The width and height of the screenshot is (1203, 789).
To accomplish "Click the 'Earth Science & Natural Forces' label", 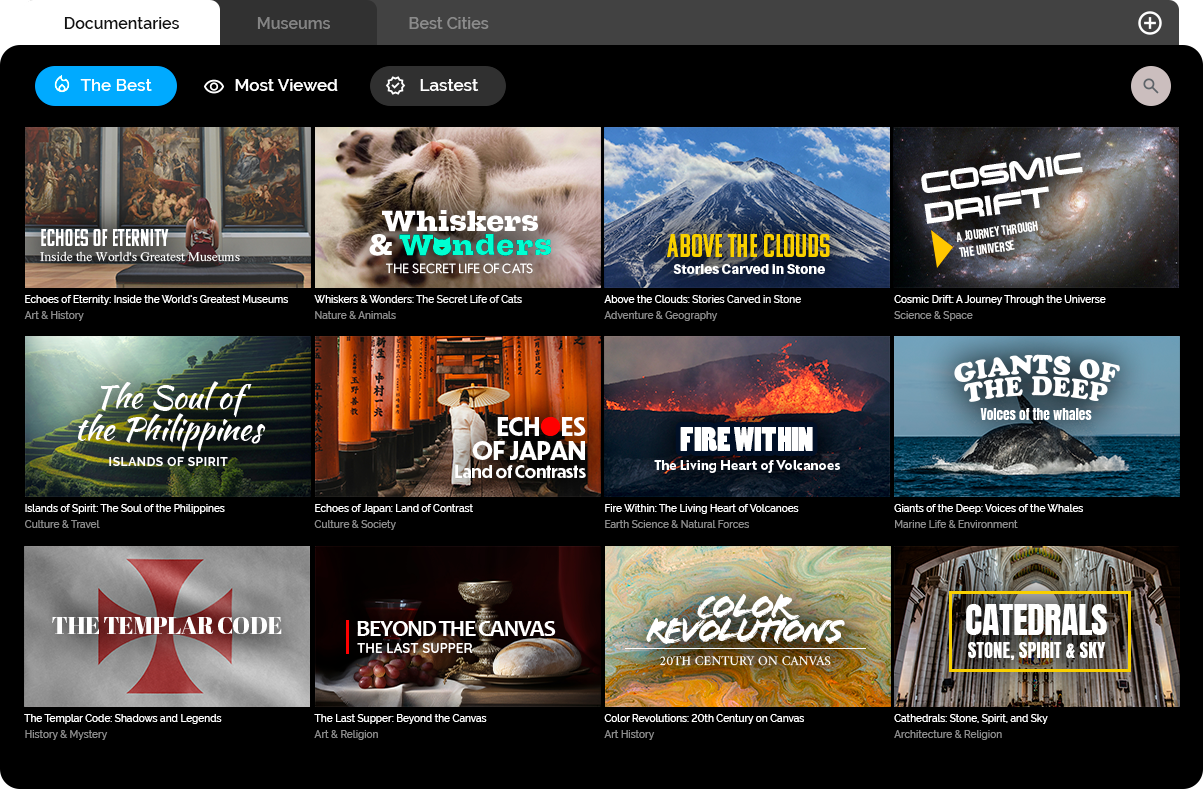I will (x=677, y=524).
